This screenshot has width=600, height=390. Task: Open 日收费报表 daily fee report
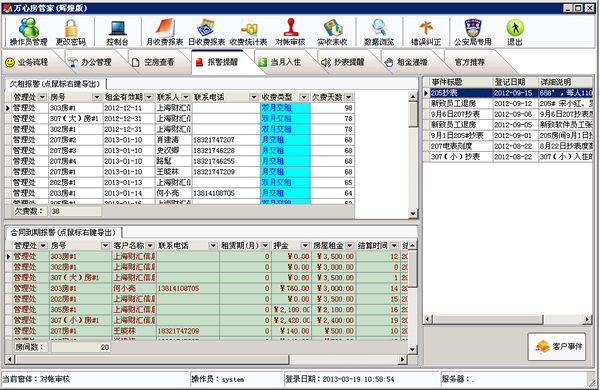[207, 32]
